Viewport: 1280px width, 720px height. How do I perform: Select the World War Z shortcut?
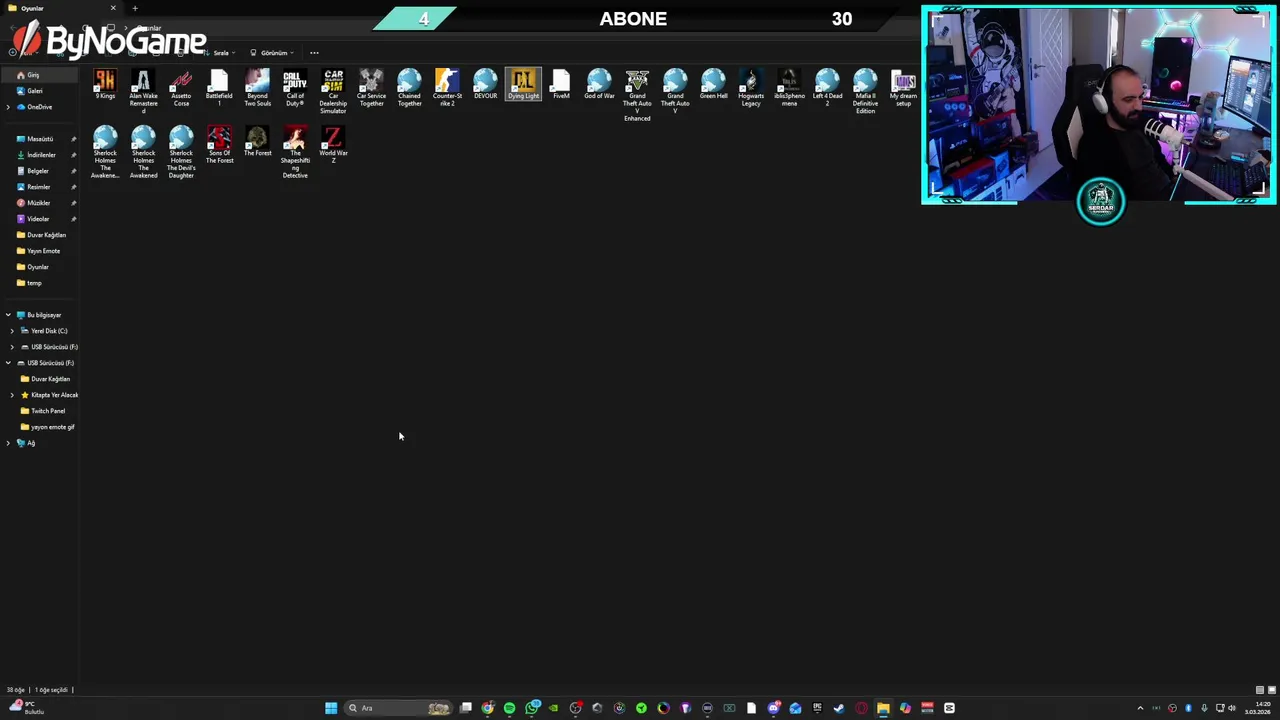tap(333, 145)
